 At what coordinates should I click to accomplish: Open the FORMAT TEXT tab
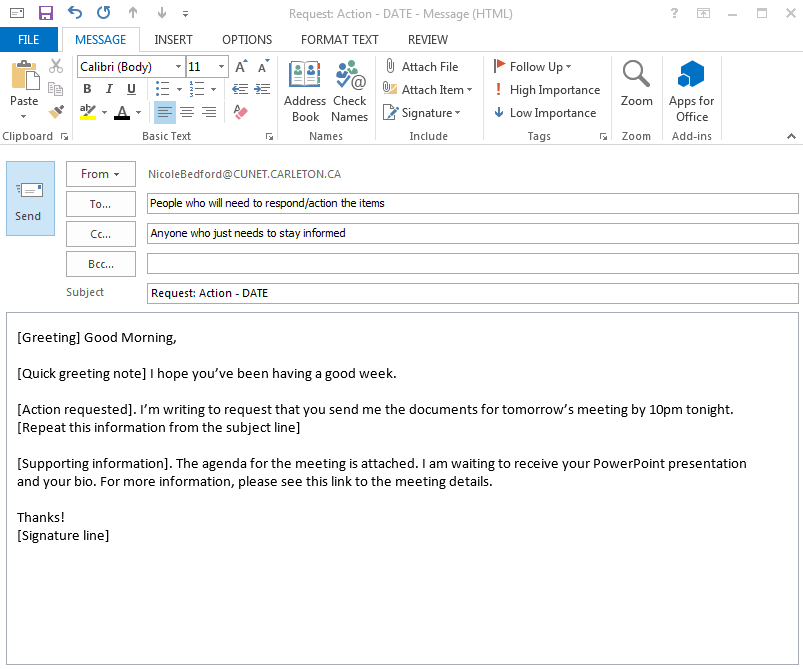pos(340,40)
